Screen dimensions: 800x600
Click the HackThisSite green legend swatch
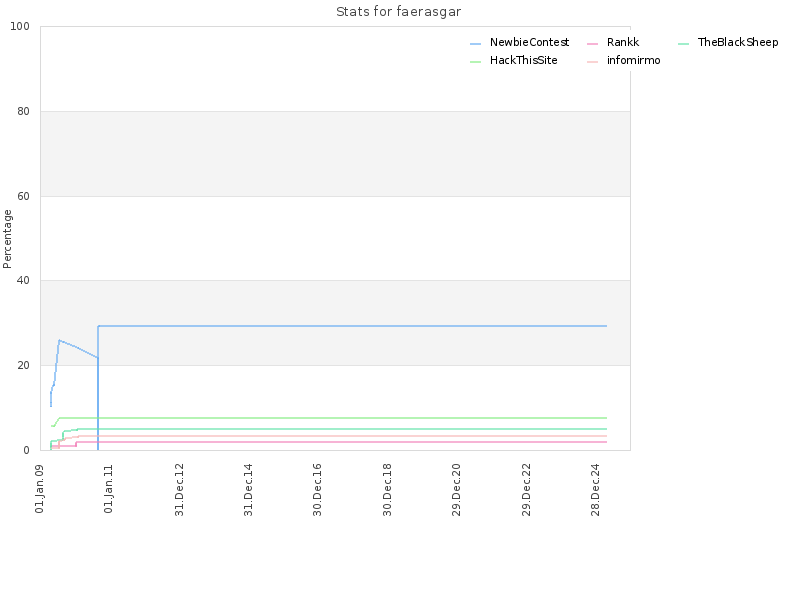pos(476,62)
